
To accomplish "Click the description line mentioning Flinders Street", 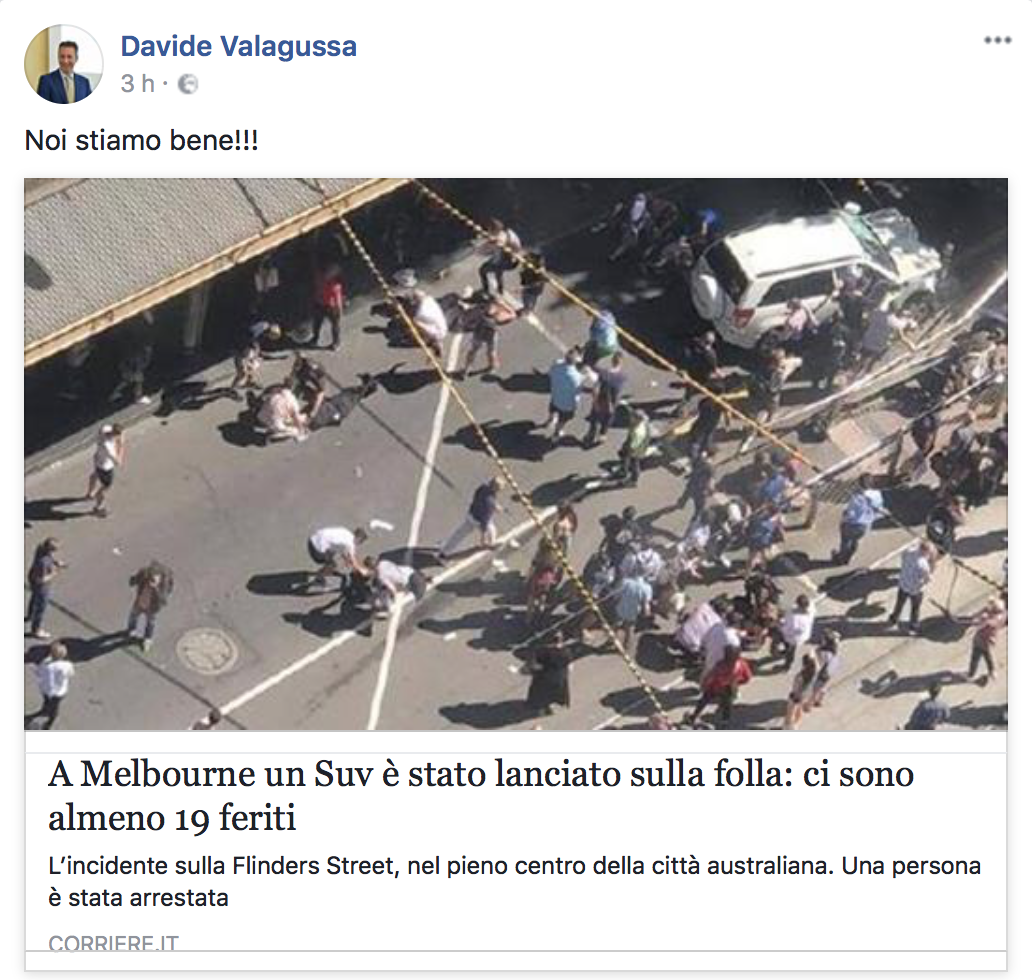I will pyautogui.click(x=514, y=865).
